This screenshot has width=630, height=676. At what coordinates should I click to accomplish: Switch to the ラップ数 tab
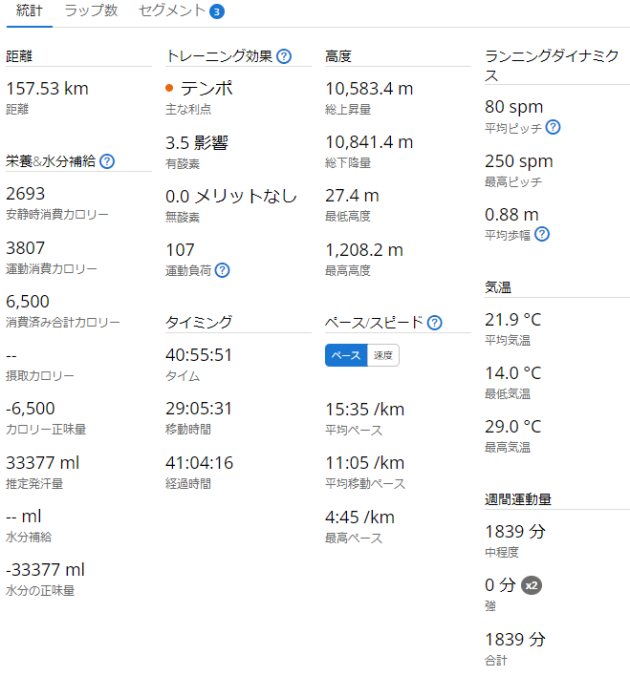coord(91,11)
